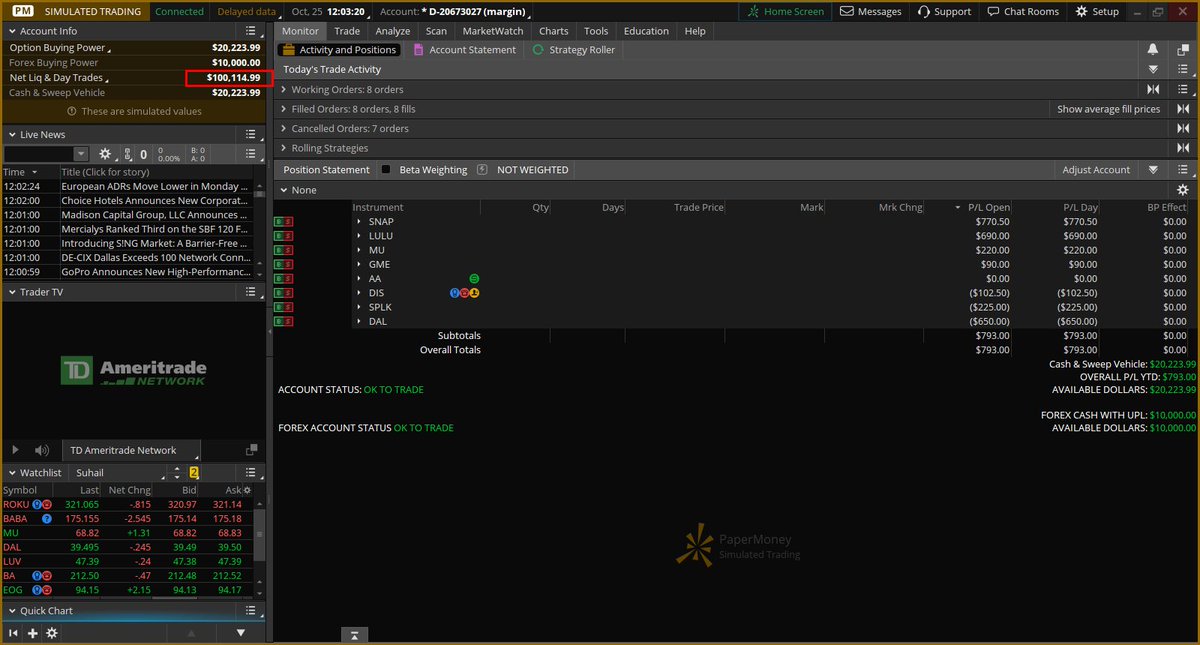Detach the Monitor window via pop-out icon
Image resolution: width=1200 pixels, height=645 pixels.
pyautogui.click(x=1182, y=50)
